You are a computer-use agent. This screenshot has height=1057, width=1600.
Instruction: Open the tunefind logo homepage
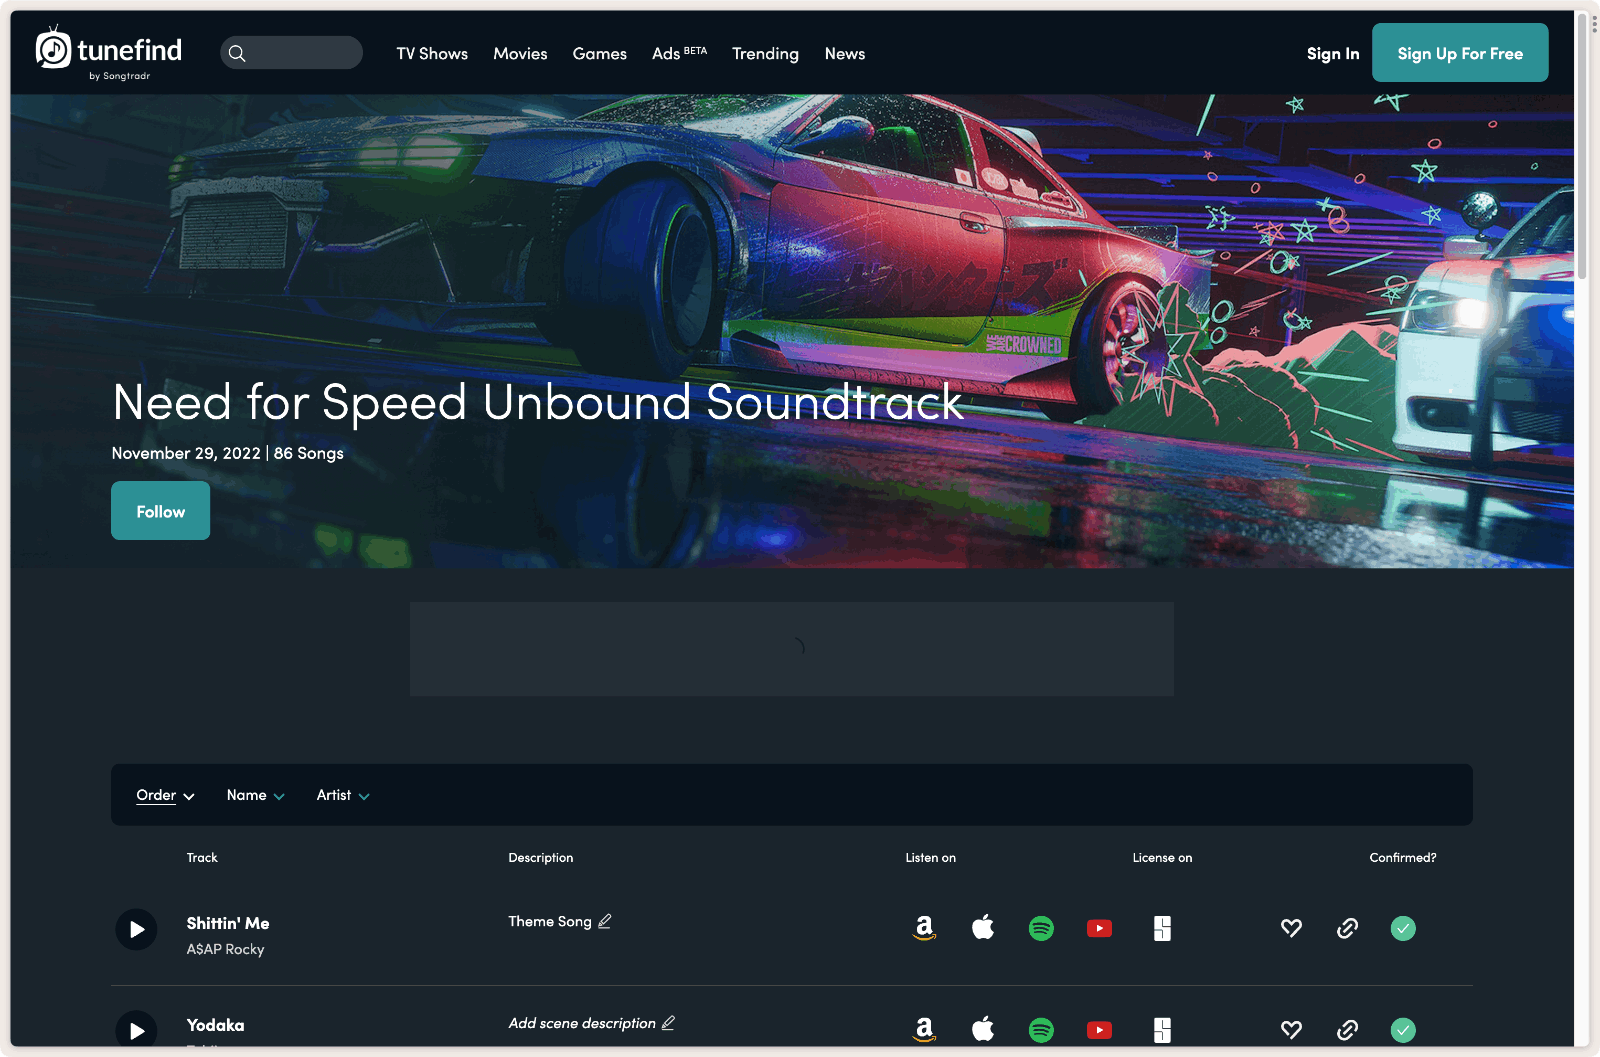click(109, 53)
